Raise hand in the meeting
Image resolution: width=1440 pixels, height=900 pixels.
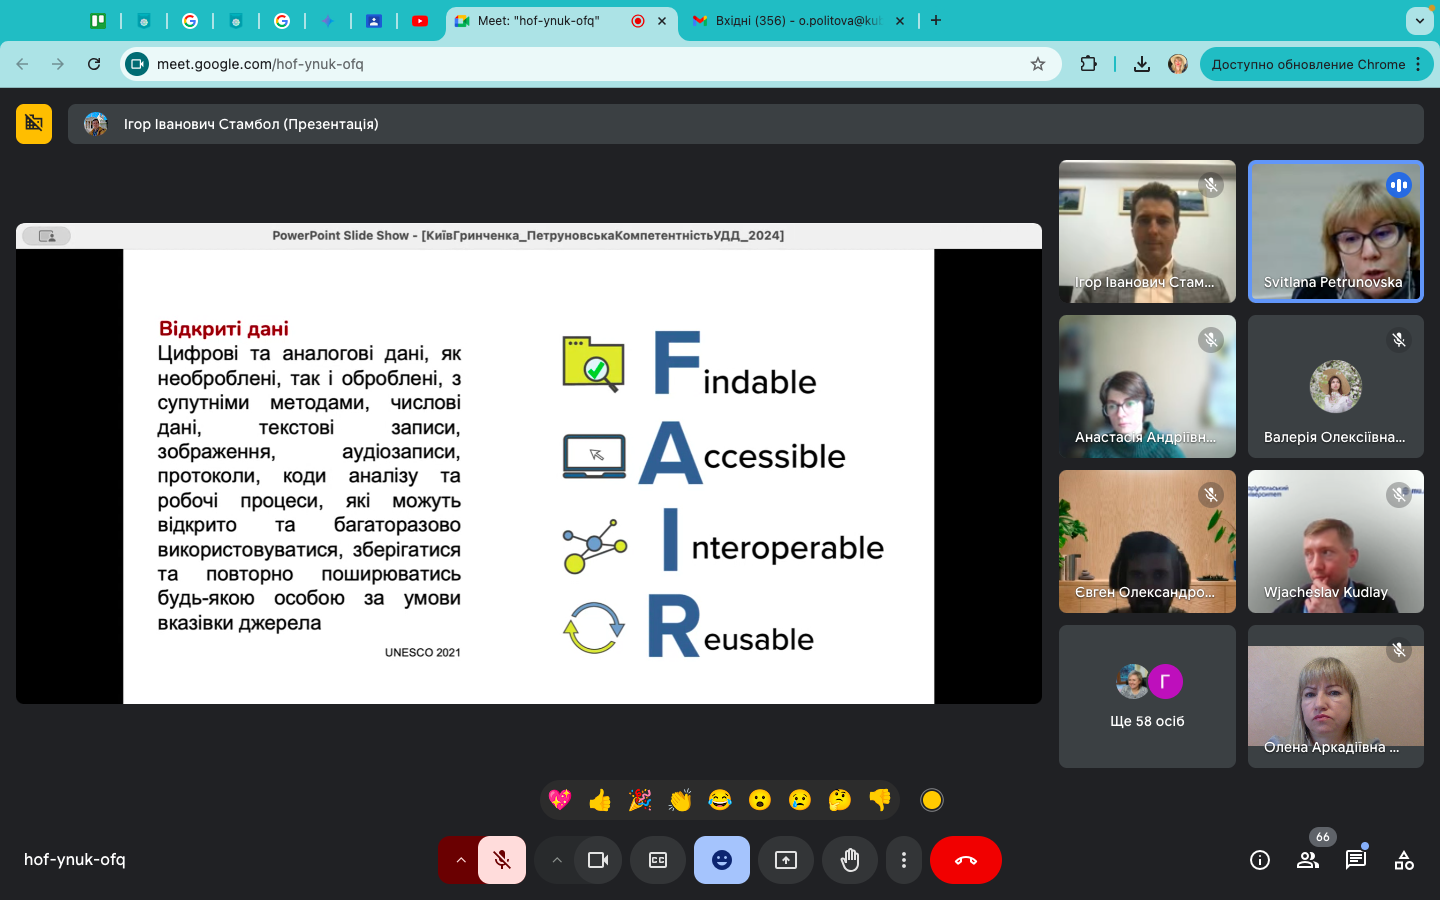coord(850,860)
